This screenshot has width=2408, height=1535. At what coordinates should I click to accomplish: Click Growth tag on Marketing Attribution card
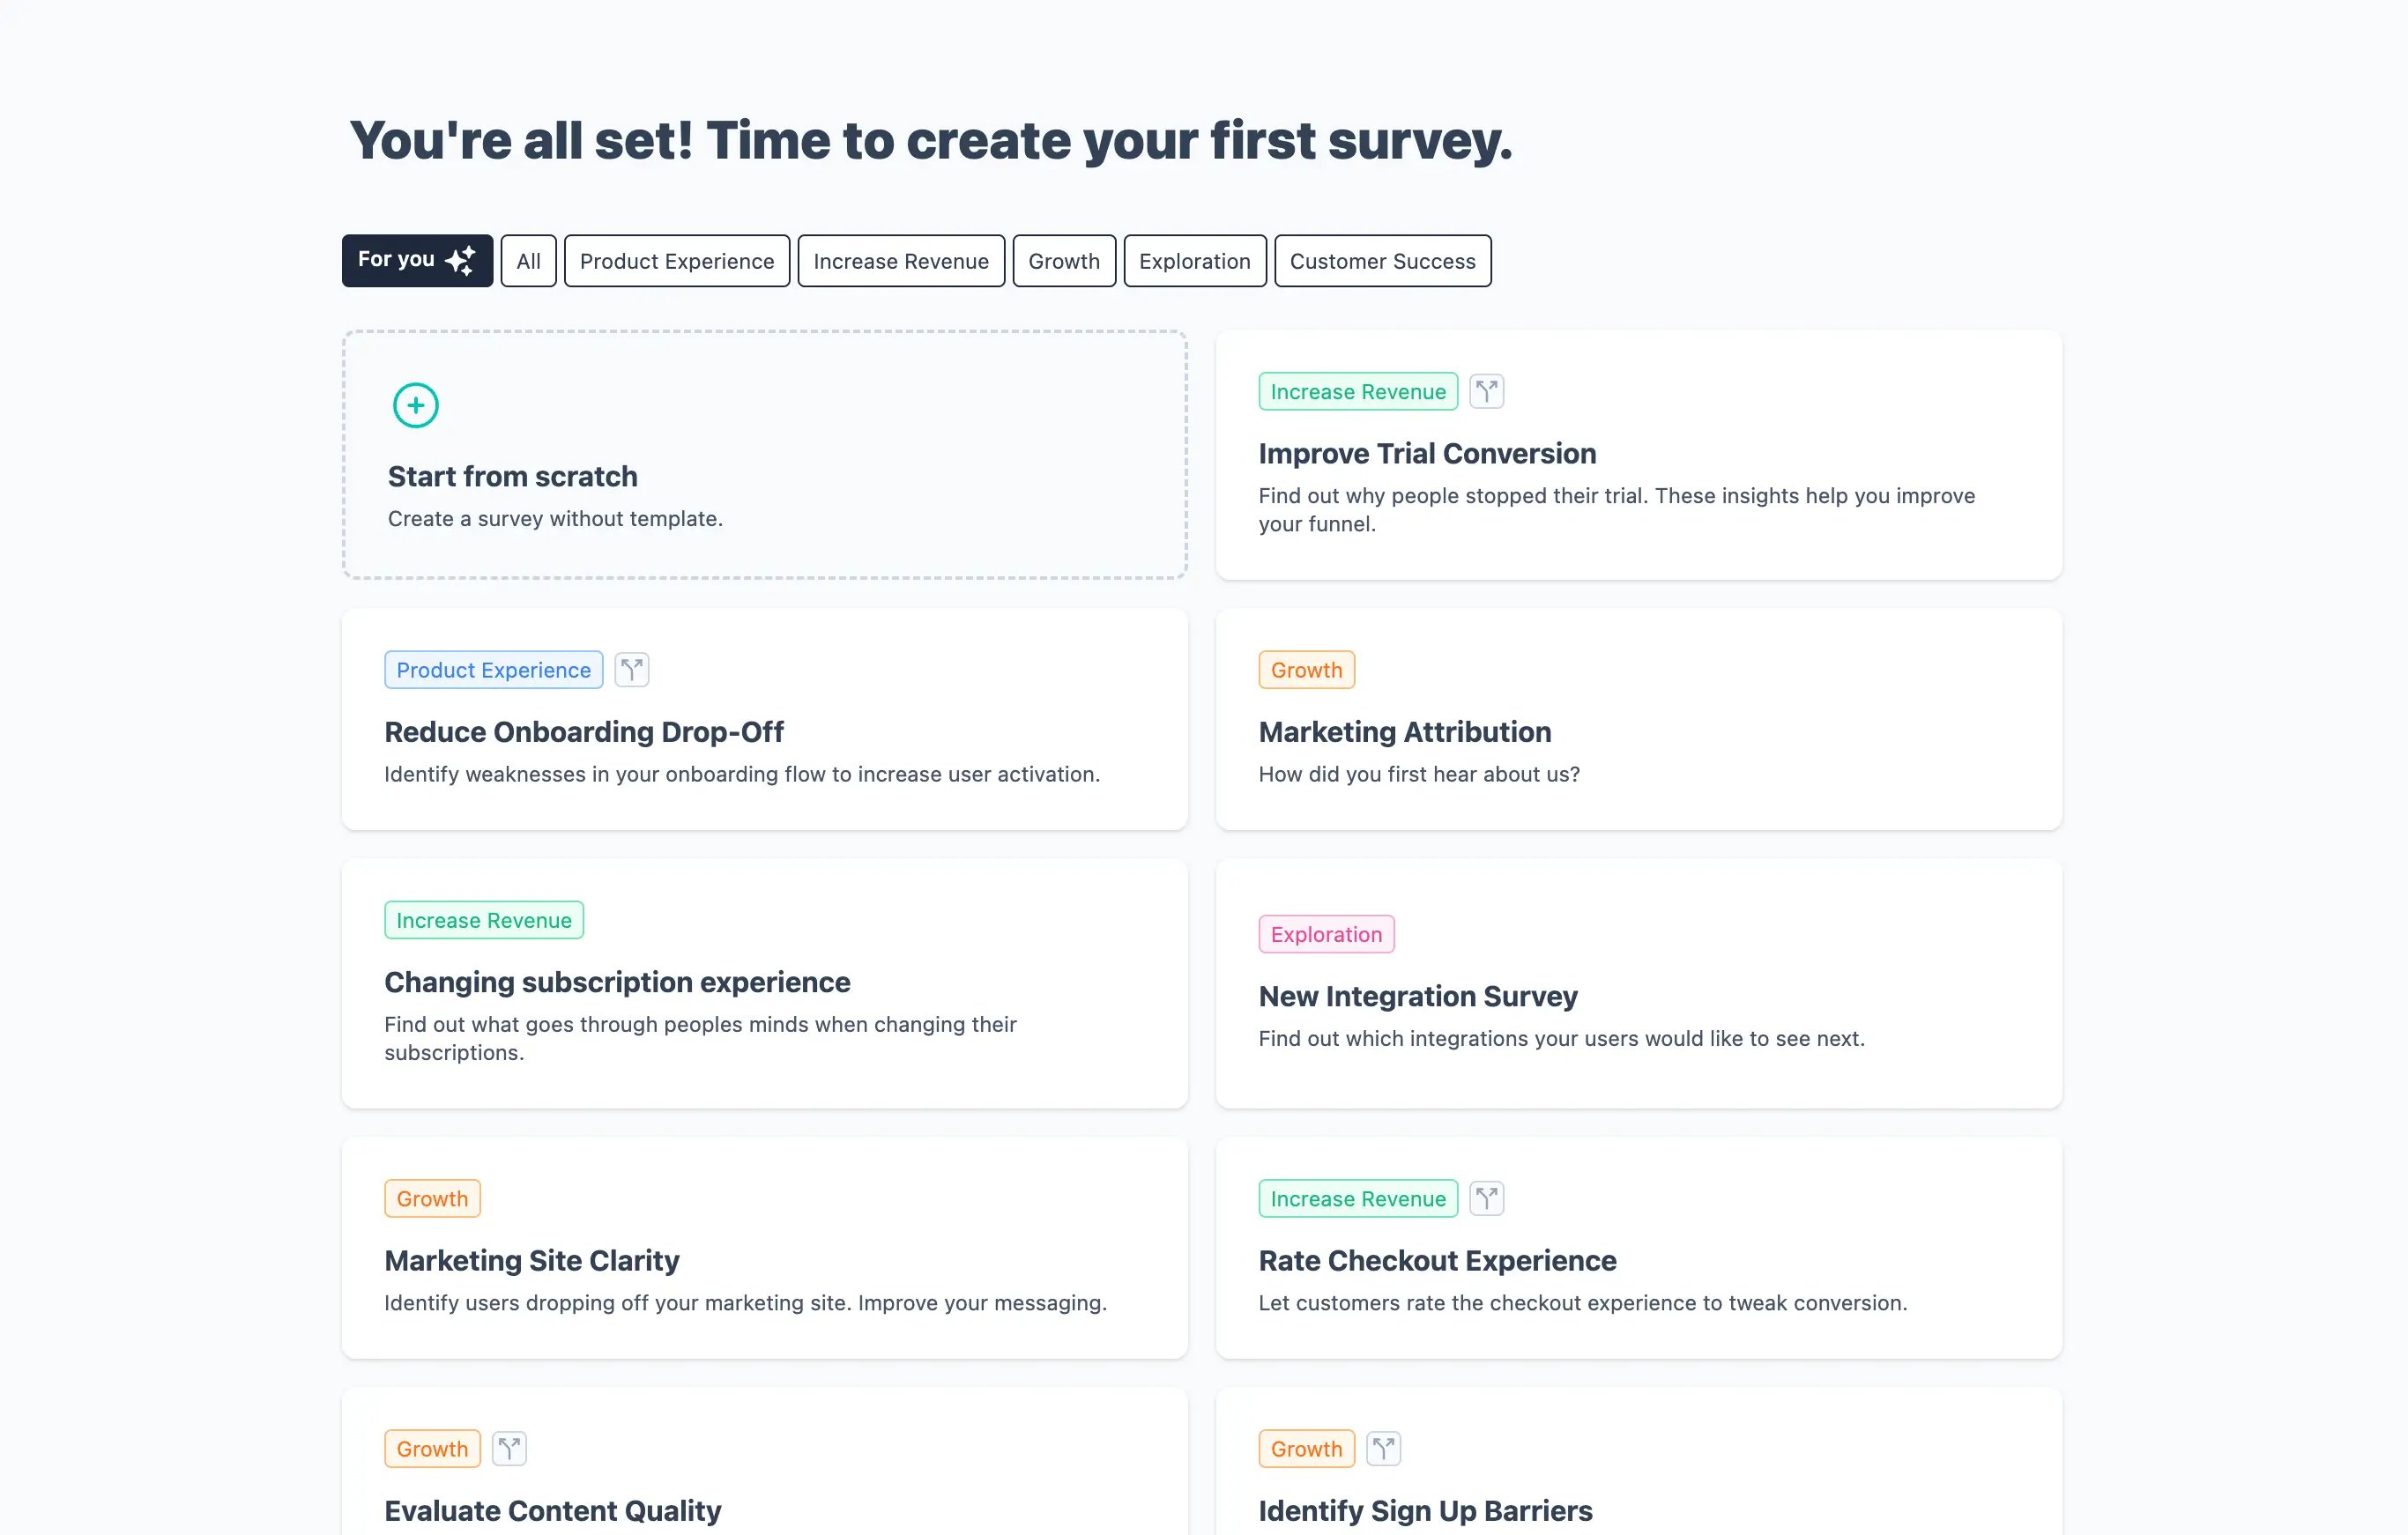(1306, 670)
